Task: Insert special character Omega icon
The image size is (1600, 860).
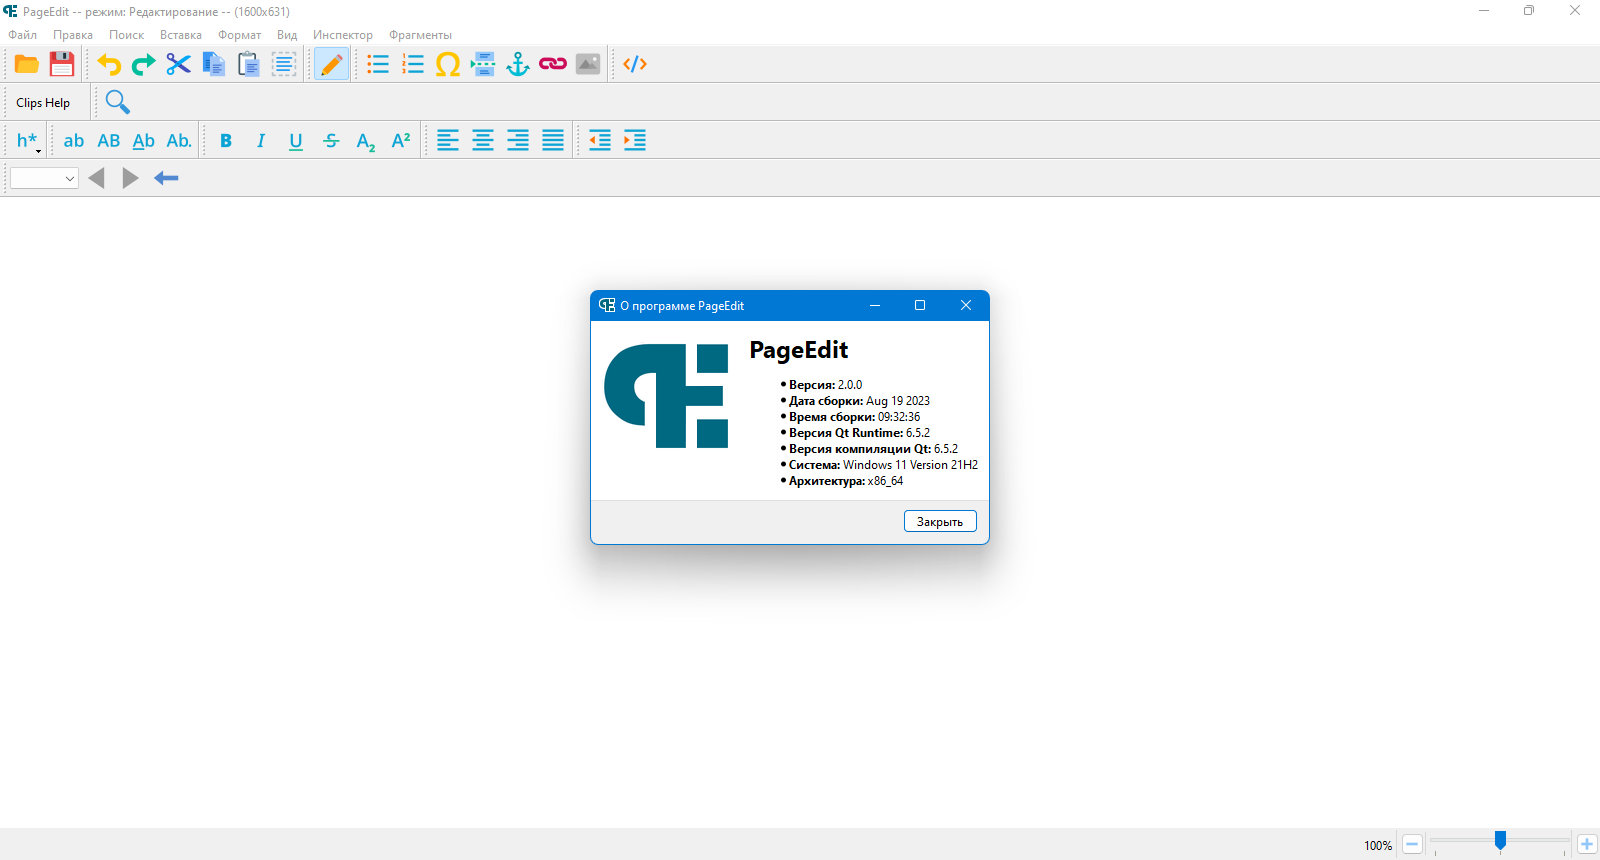Action: pos(448,64)
